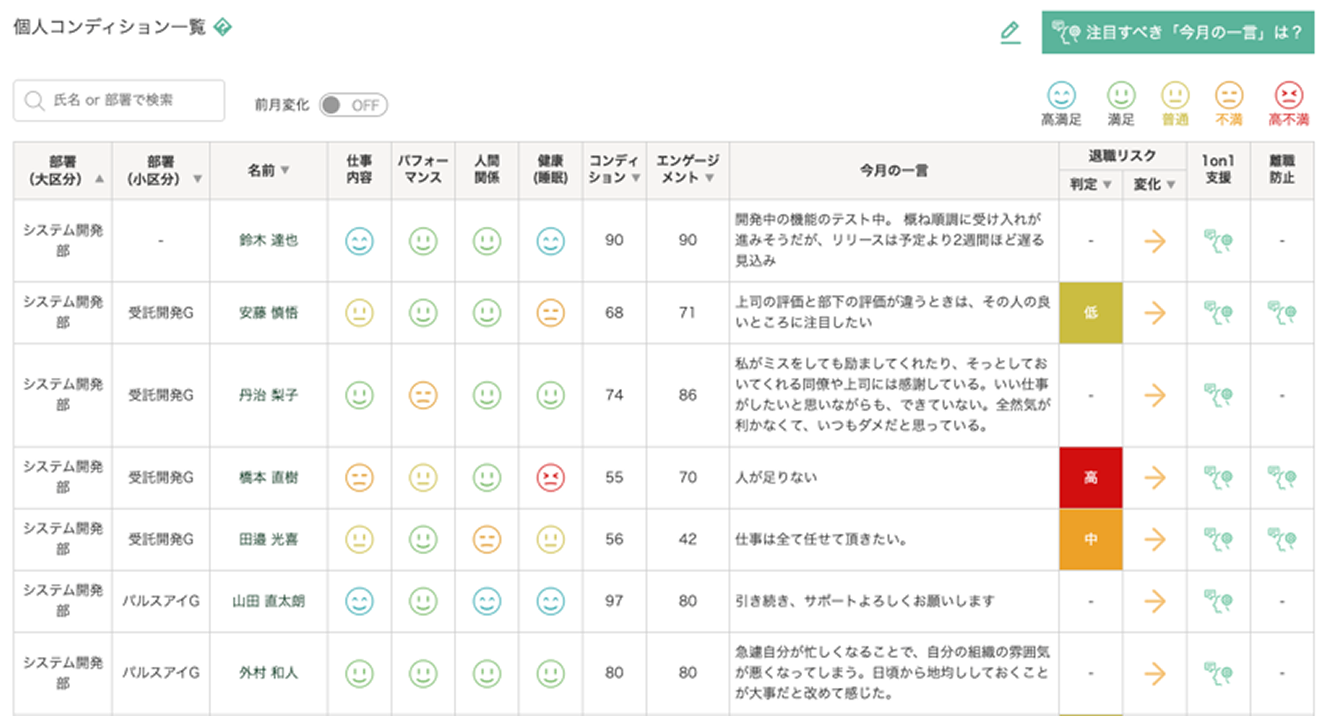Click 橋本 直樹's 離職防止 icon
The image size is (1324, 716).
(x=1282, y=478)
